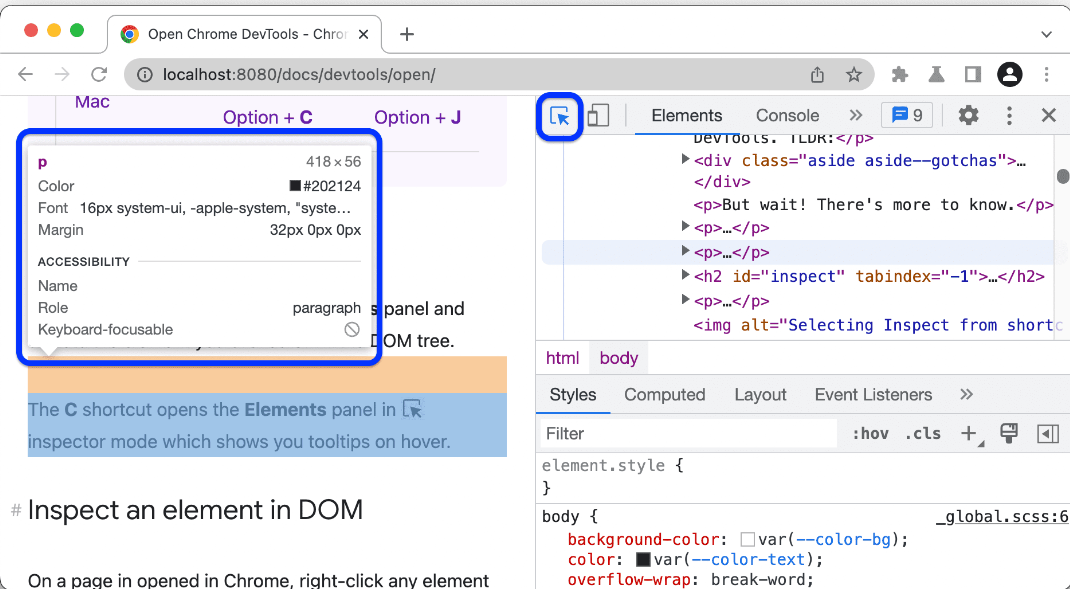
Task: Go forward in browser history
Action: (x=62, y=74)
